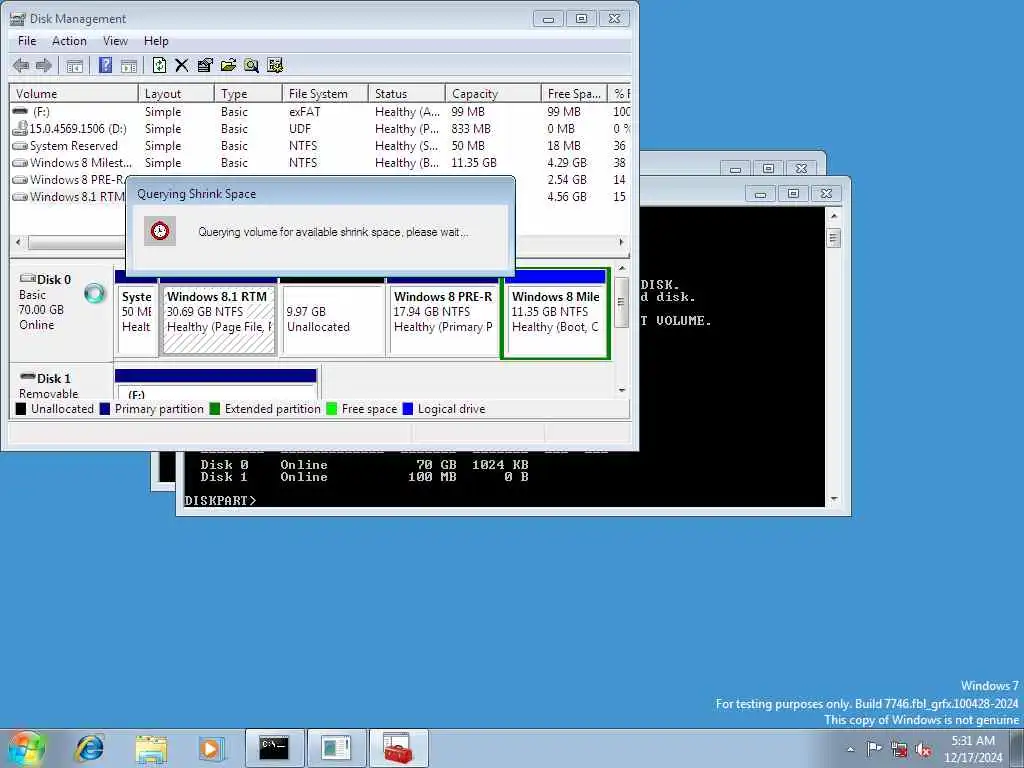This screenshot has width=1024, height=768.
Task: Toggle the Show/Hide Action Pane toolbar icon
Action: pyautogui.click(x=129, y=65)
